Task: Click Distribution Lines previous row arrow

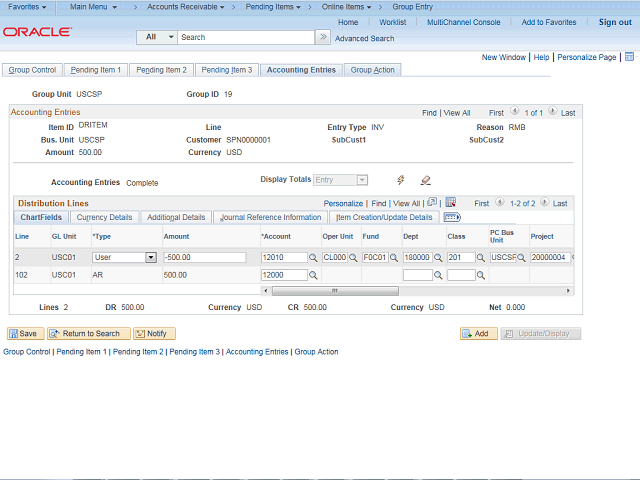Action: coord(500,202)
